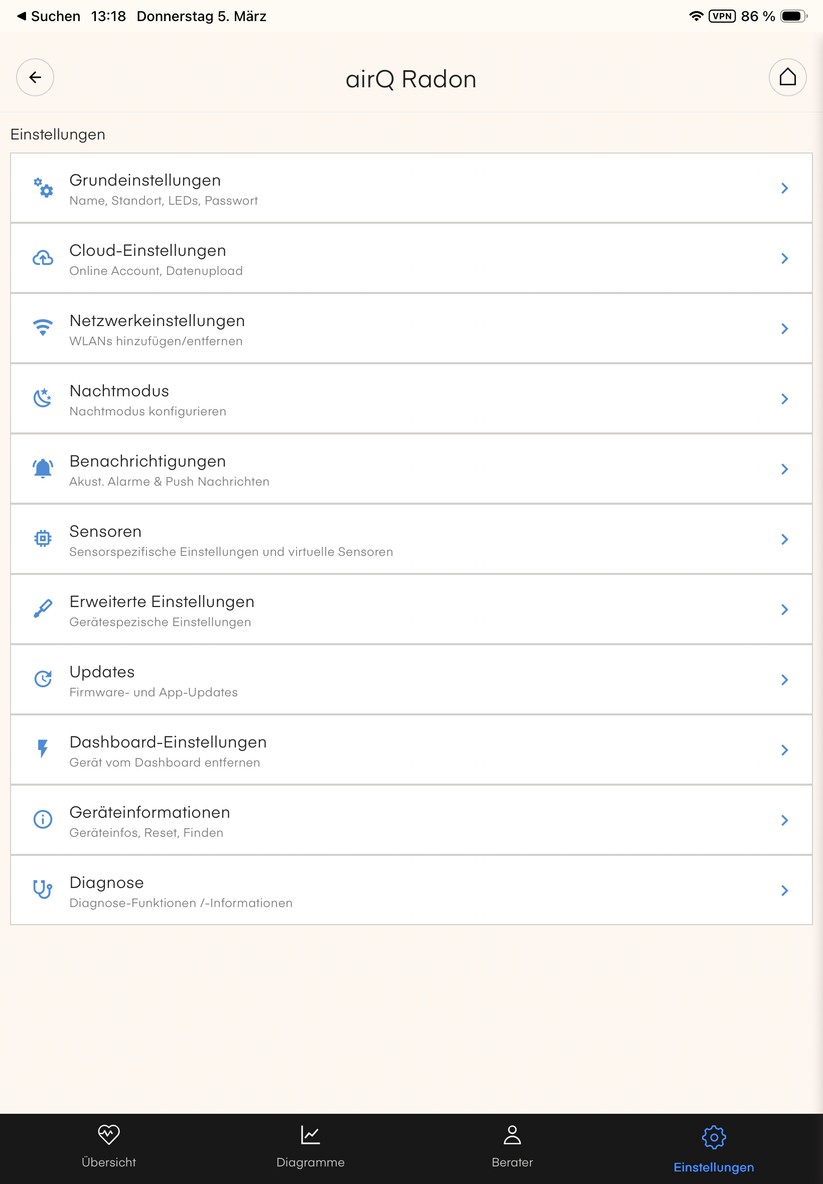Click the screwdriver icon for Erweiterte Einstellungen
This screenshot has width=823, height=1184.
pos(43,609)
